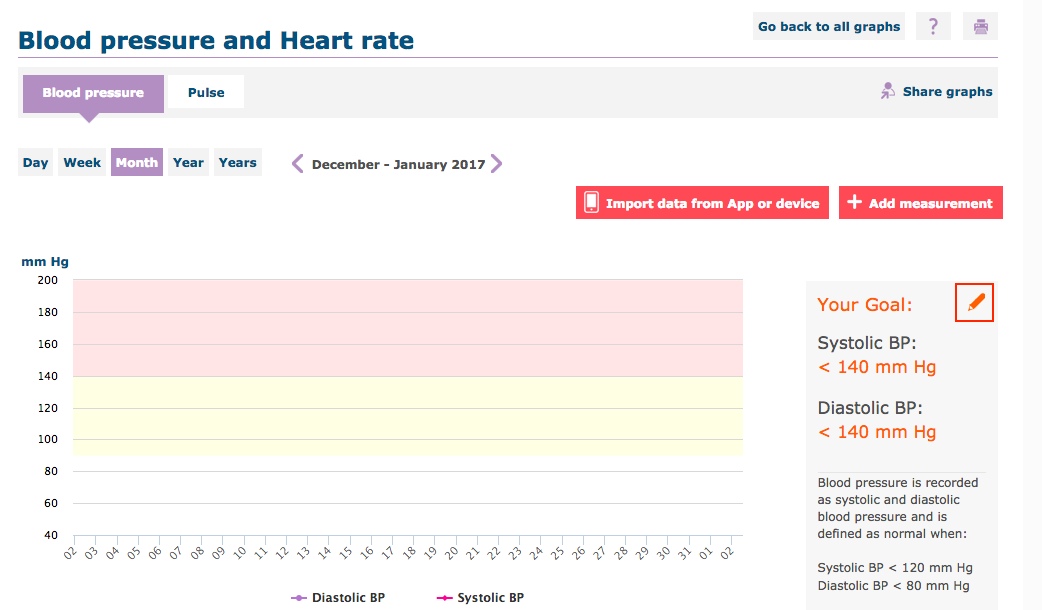Click the printer icon

(x=980, y=27)
